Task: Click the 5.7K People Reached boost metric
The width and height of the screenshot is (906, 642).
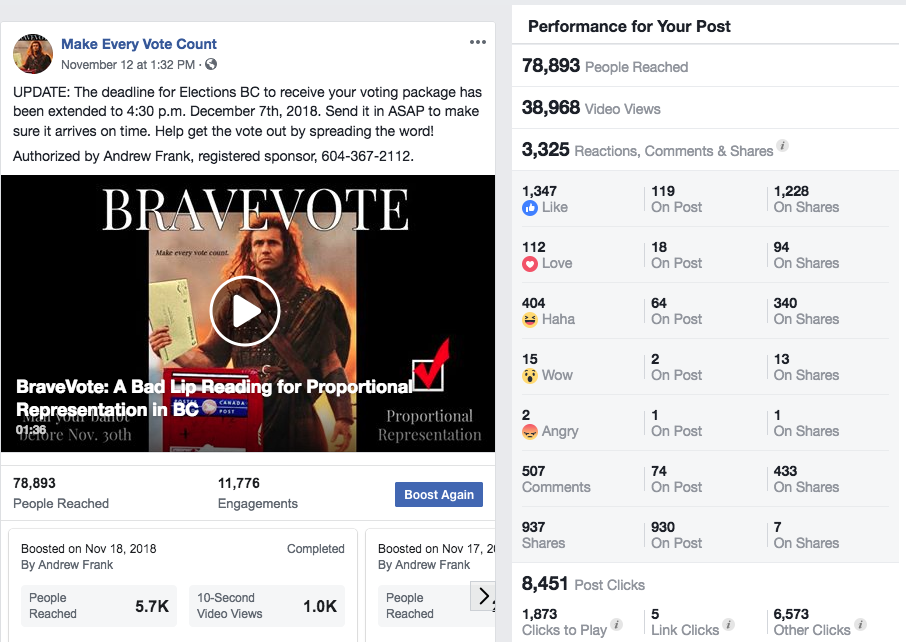Action: (x=99, y=606)
